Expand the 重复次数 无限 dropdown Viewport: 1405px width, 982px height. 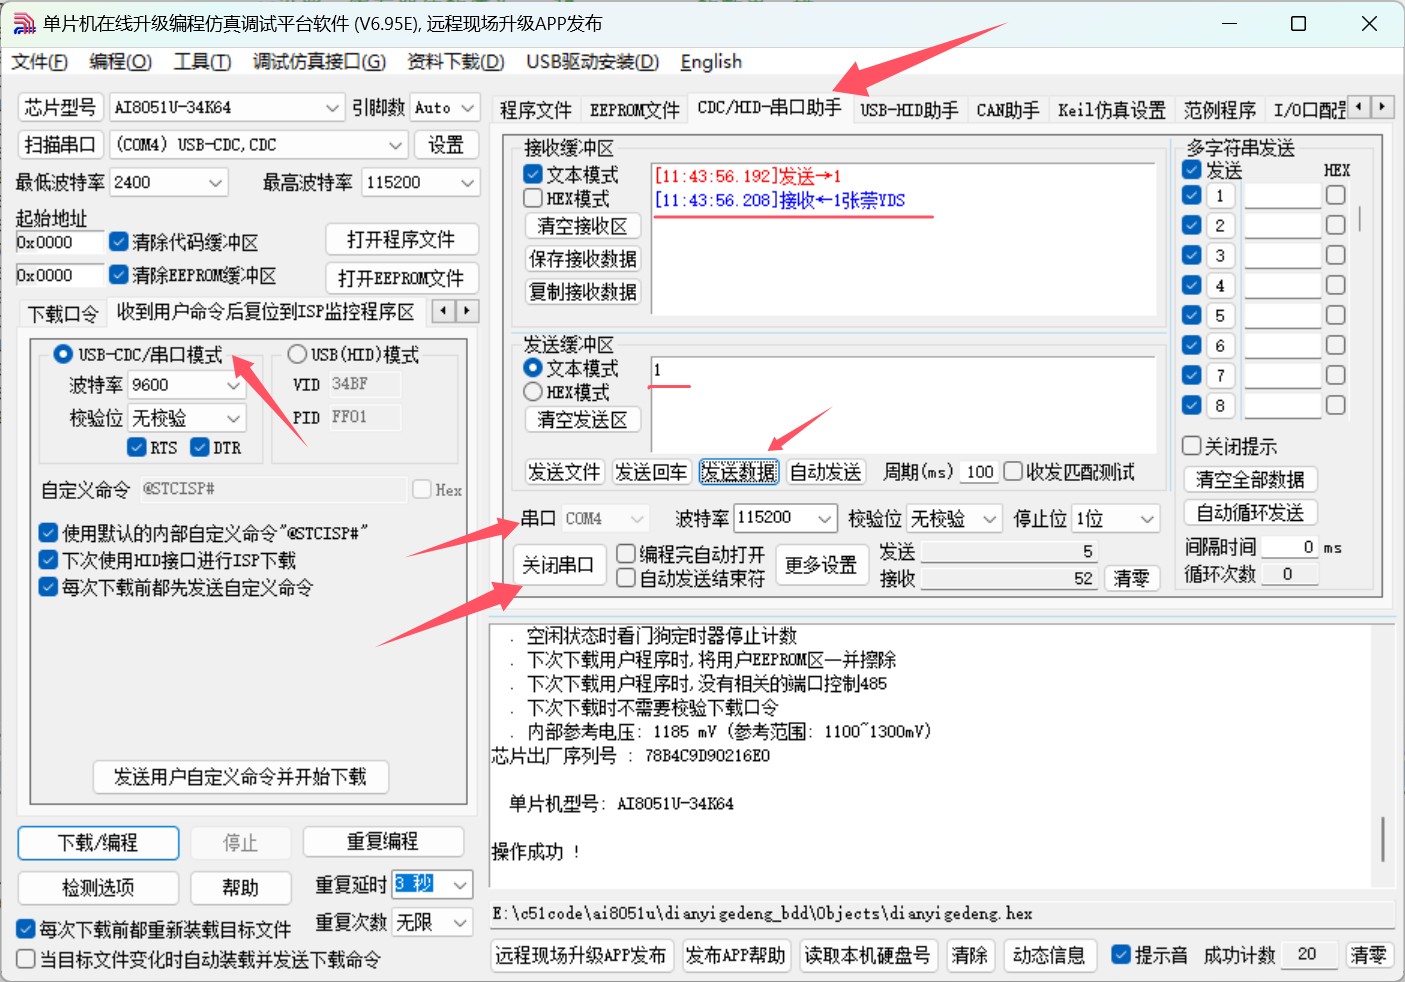(x=460, y=922)
